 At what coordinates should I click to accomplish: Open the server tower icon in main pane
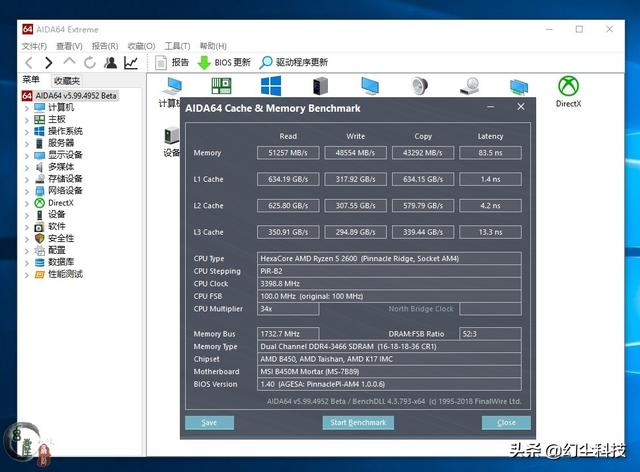coord(320,86)
